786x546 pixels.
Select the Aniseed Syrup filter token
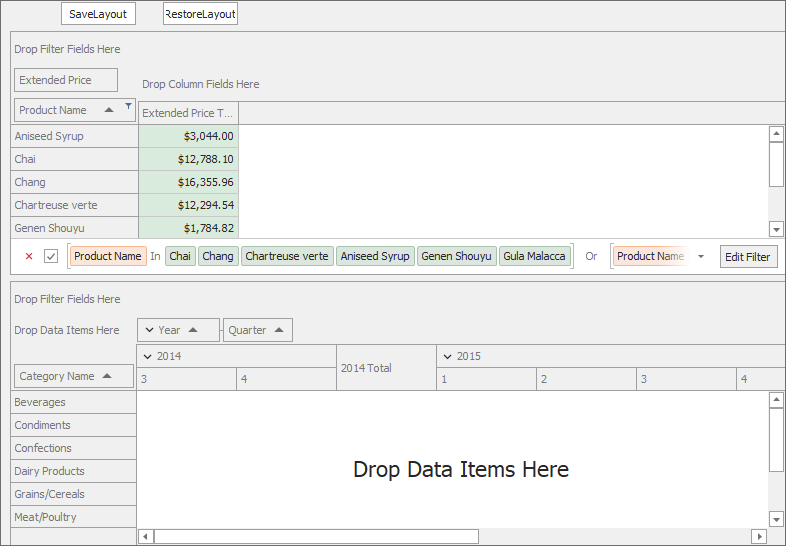(375, 256)
